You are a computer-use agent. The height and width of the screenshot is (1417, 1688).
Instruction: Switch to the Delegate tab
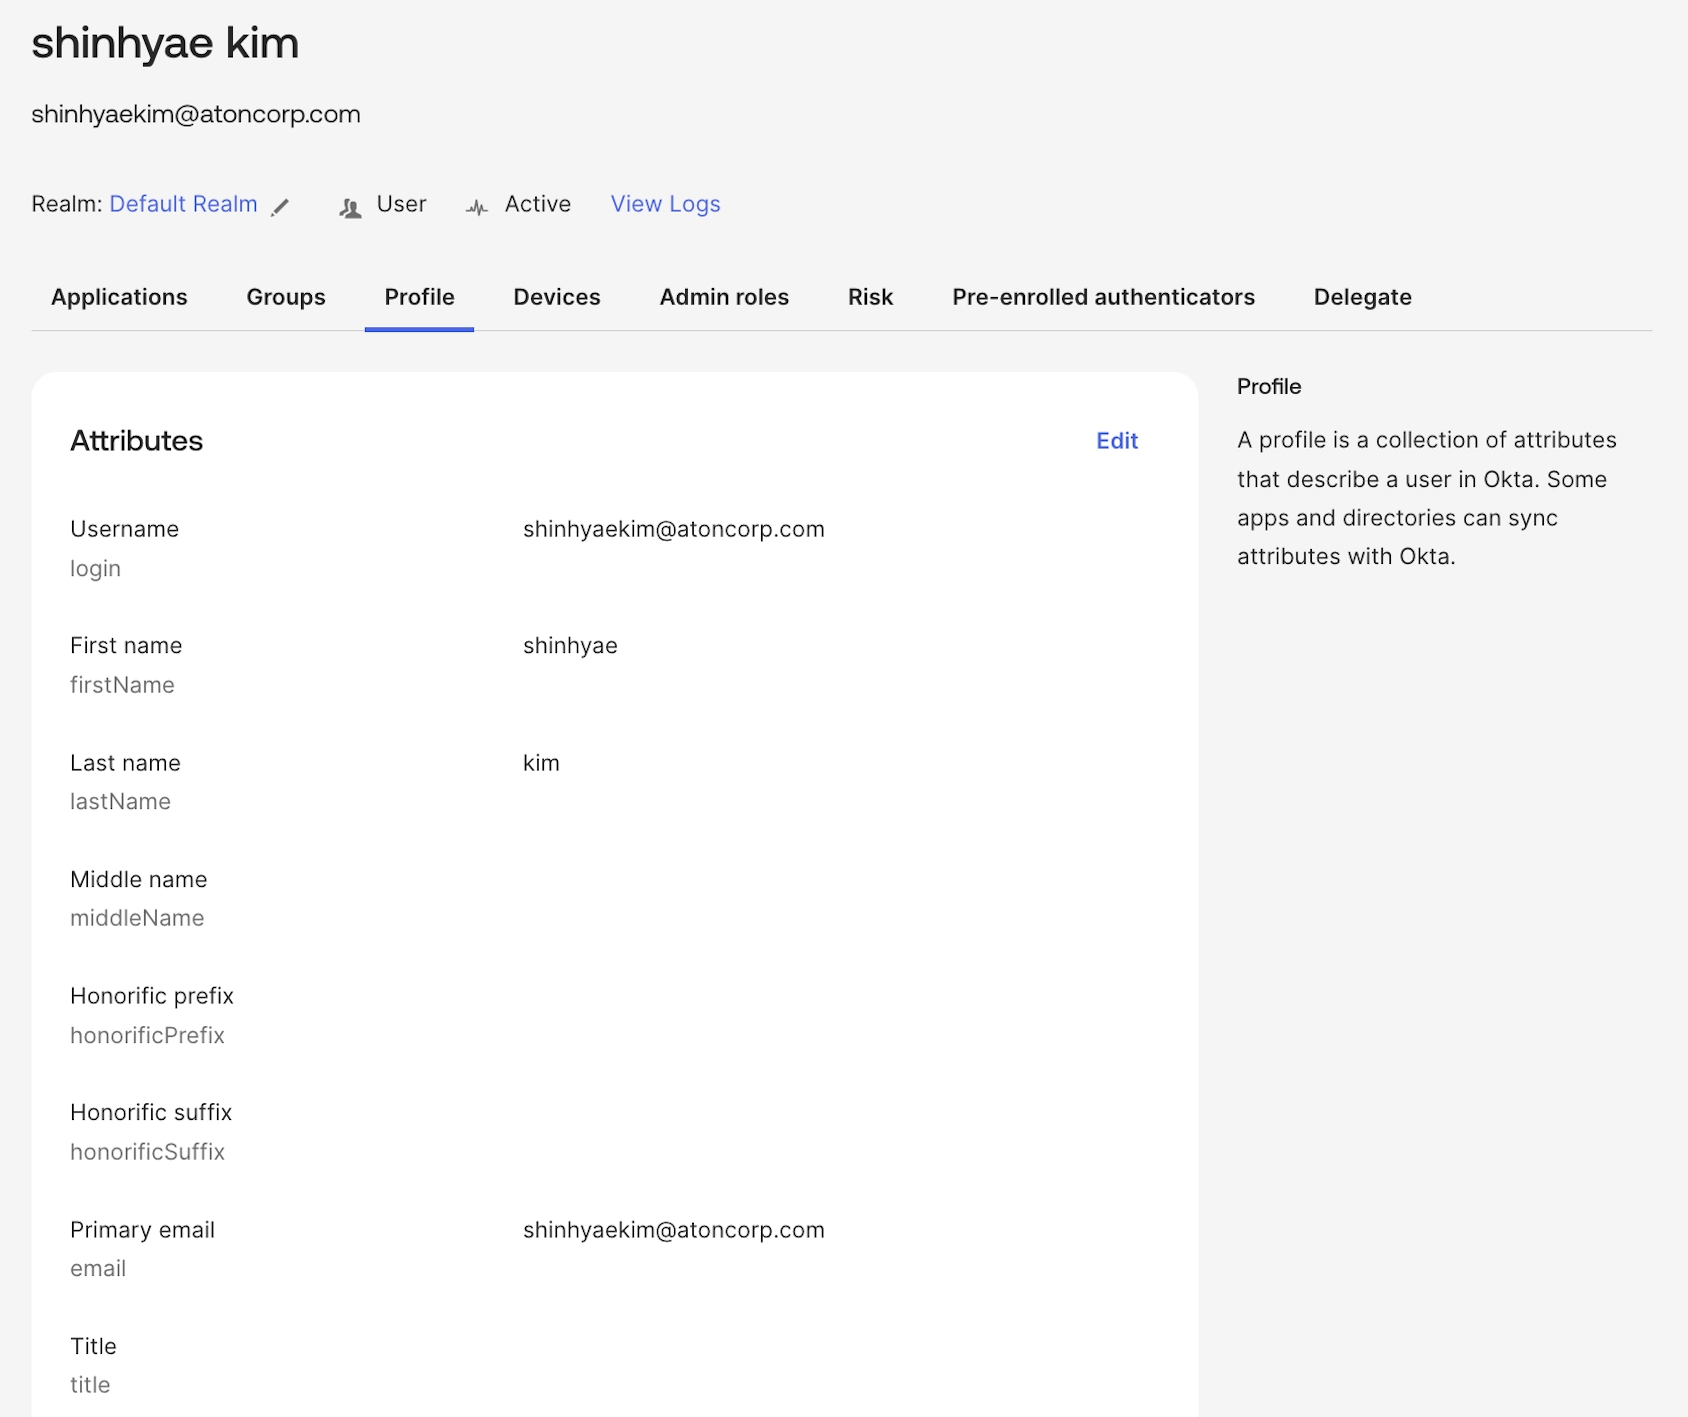pyautogui.click(x=1362, y=297)
